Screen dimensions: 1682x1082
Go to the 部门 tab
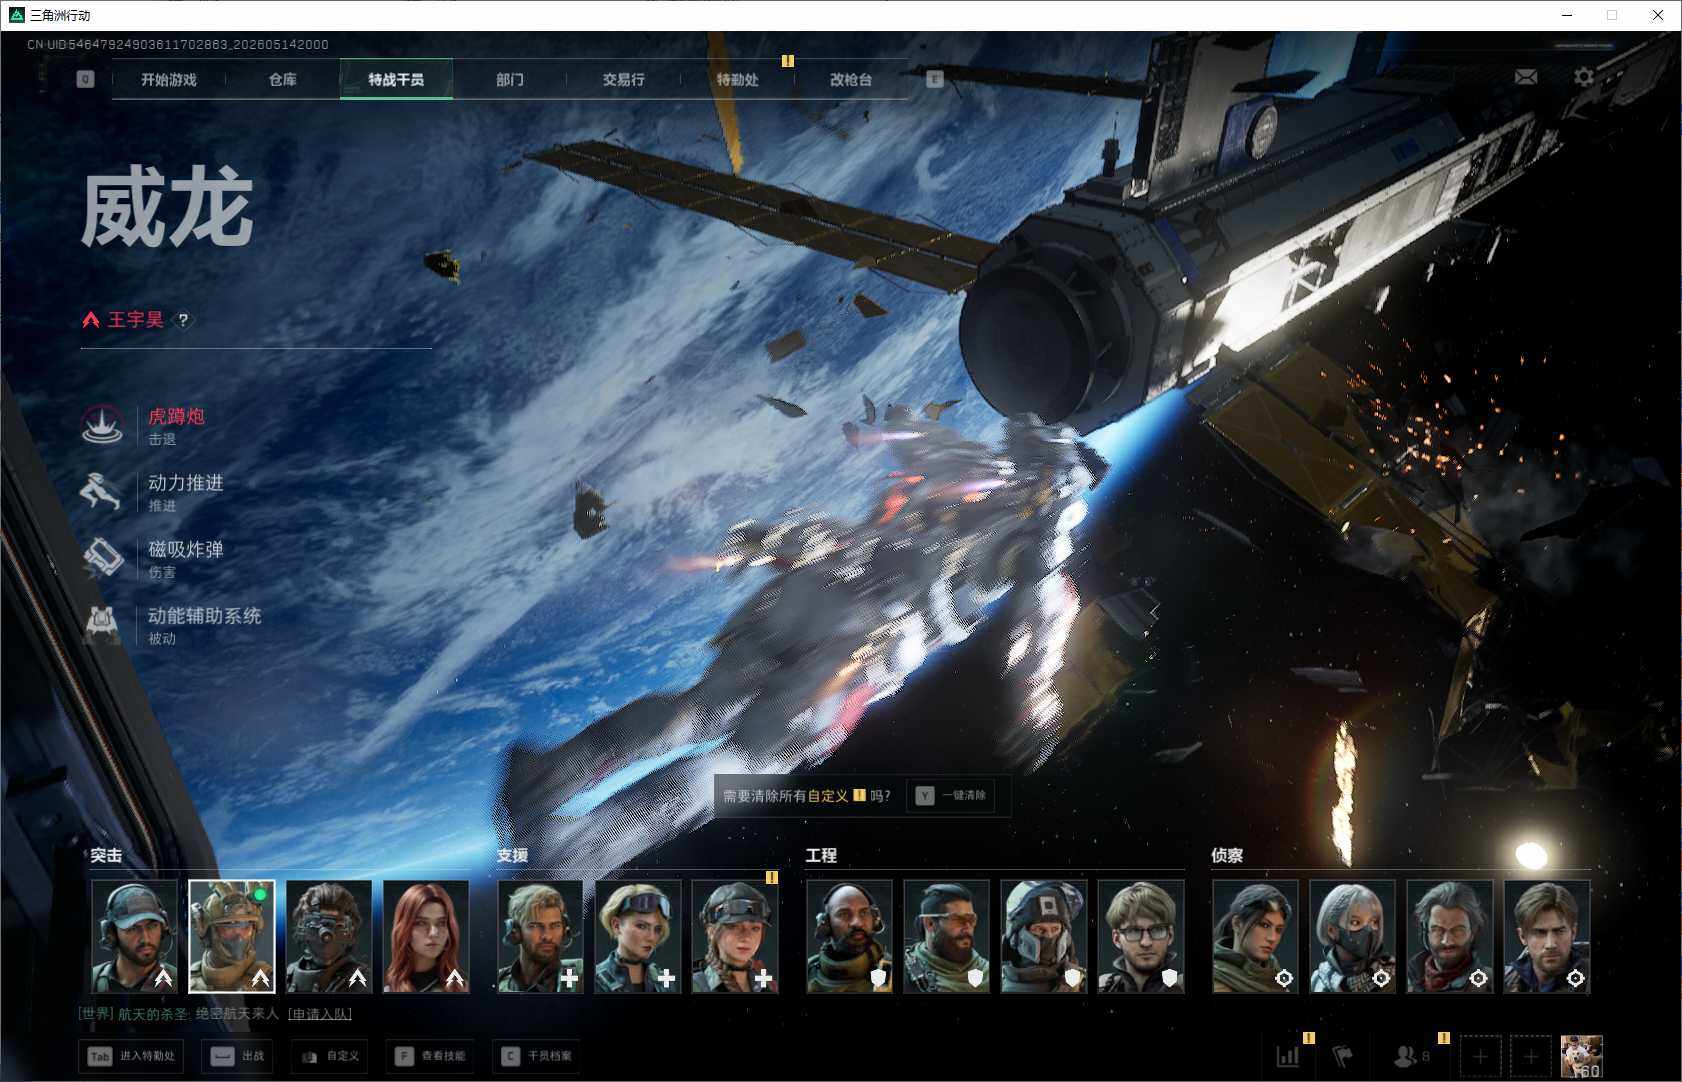point(510,79)
